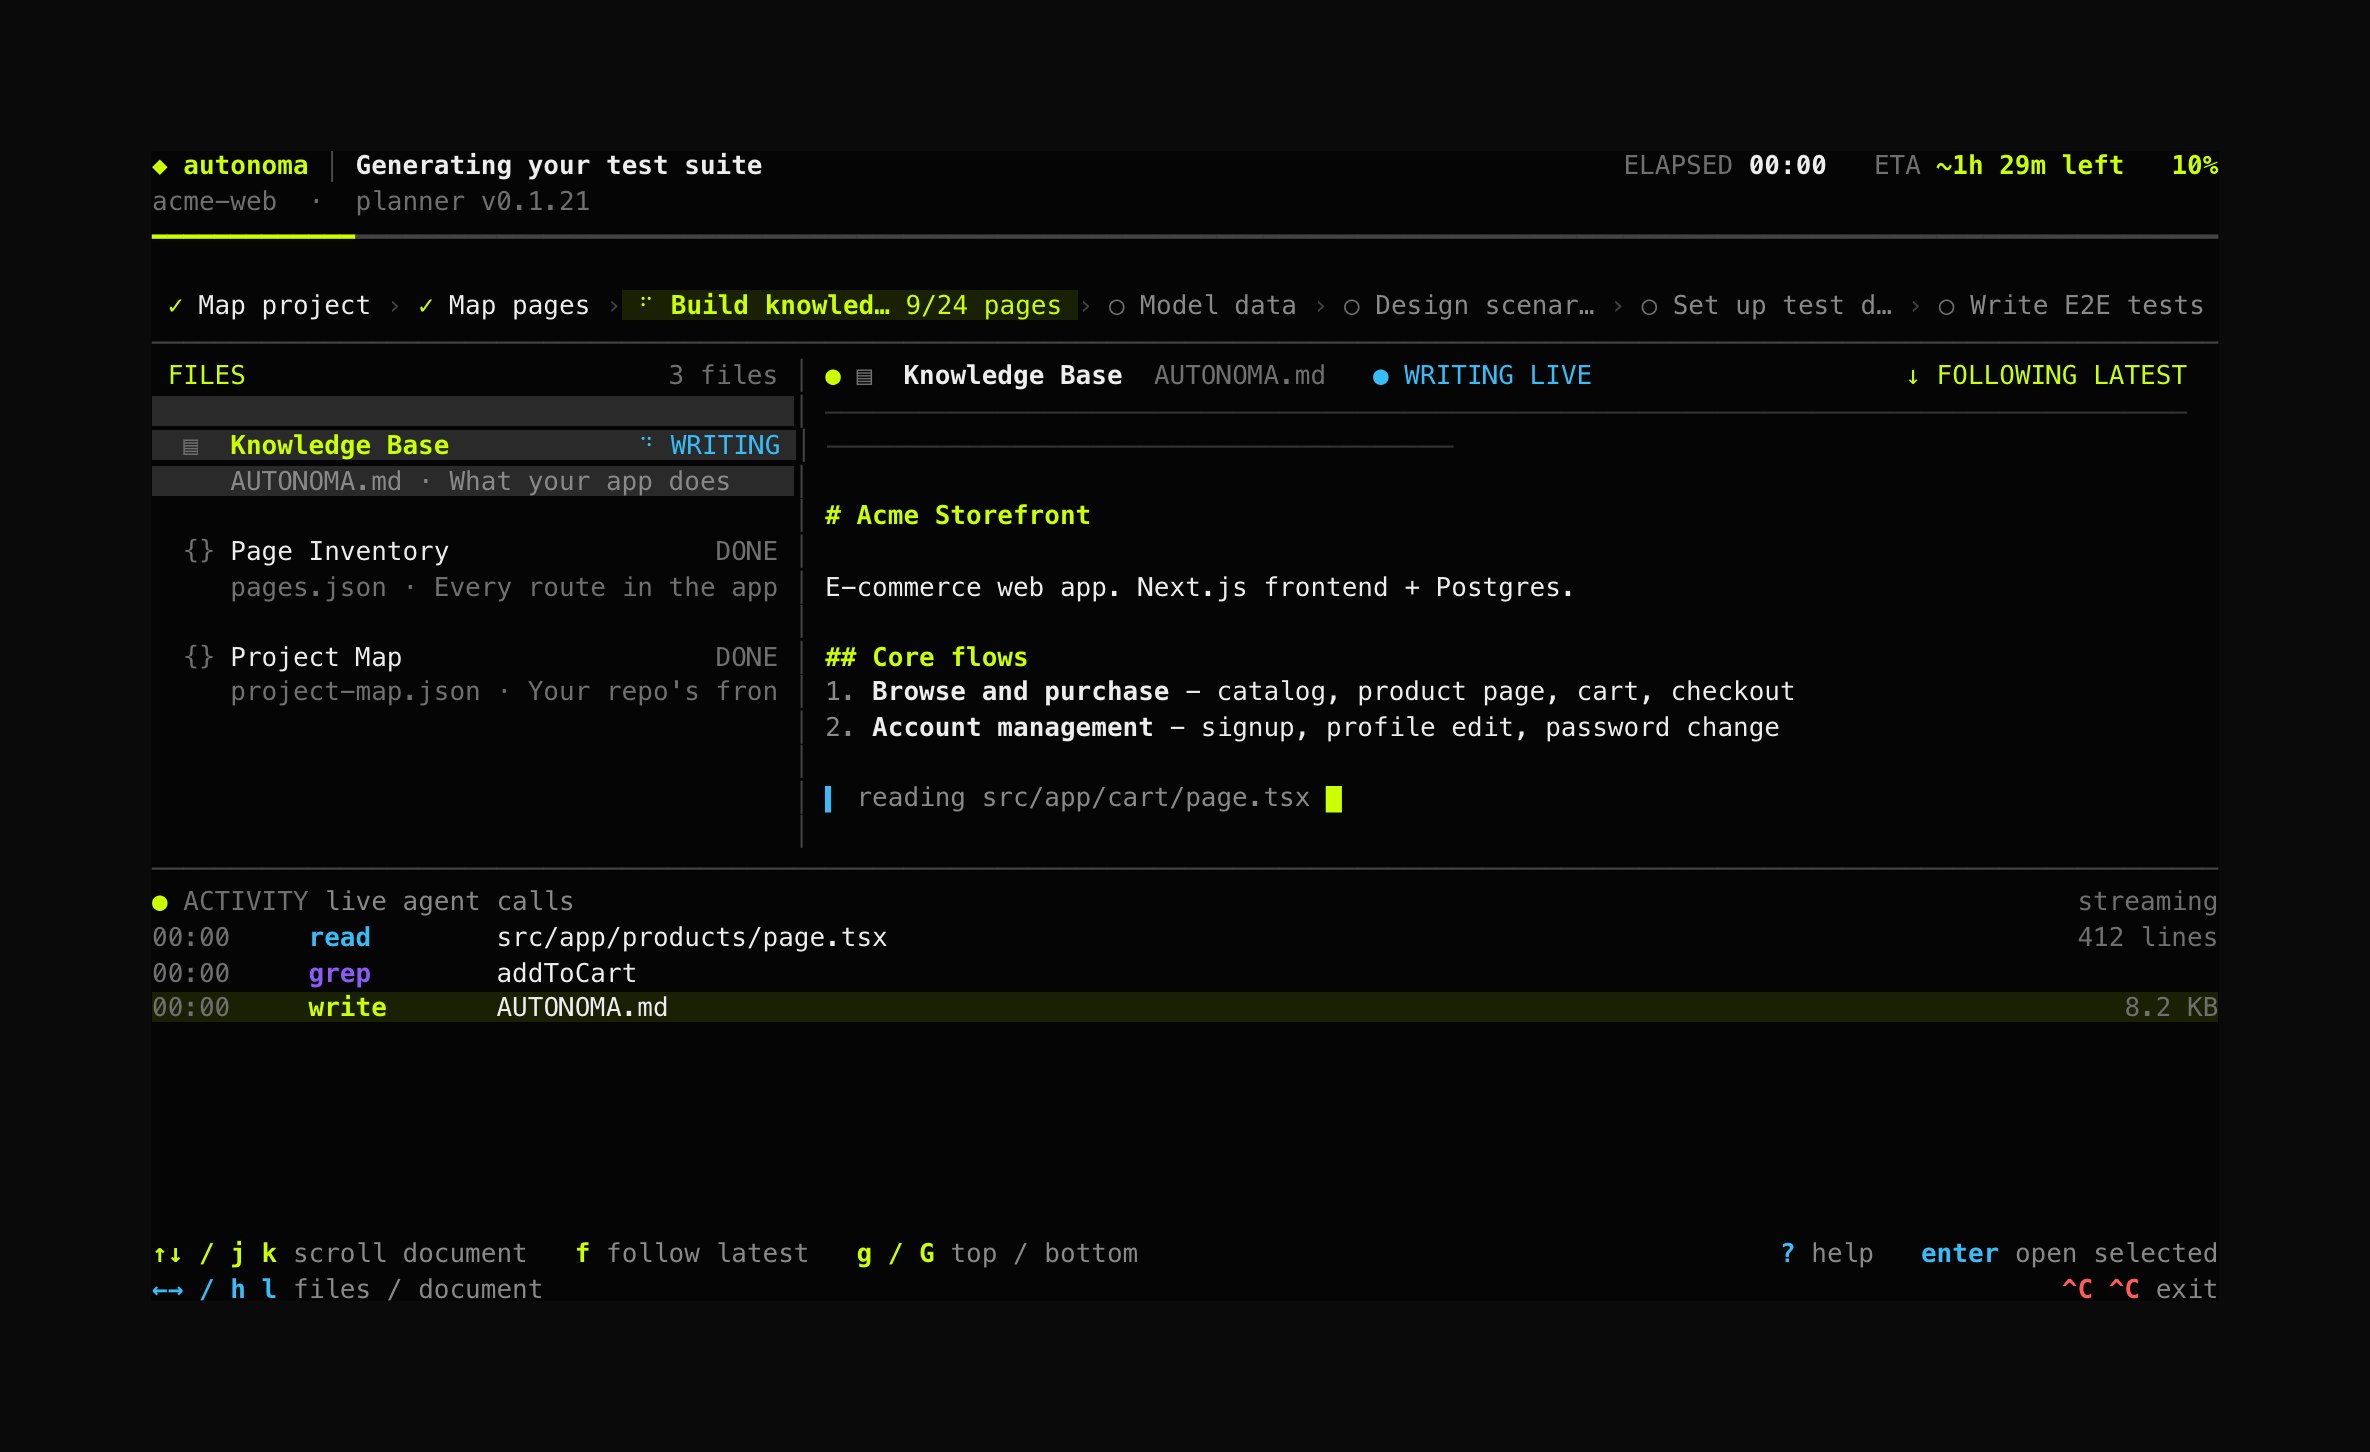Click the 'streaming' status label
Screen dimensions: 2370x1452
pos(2147,902)
